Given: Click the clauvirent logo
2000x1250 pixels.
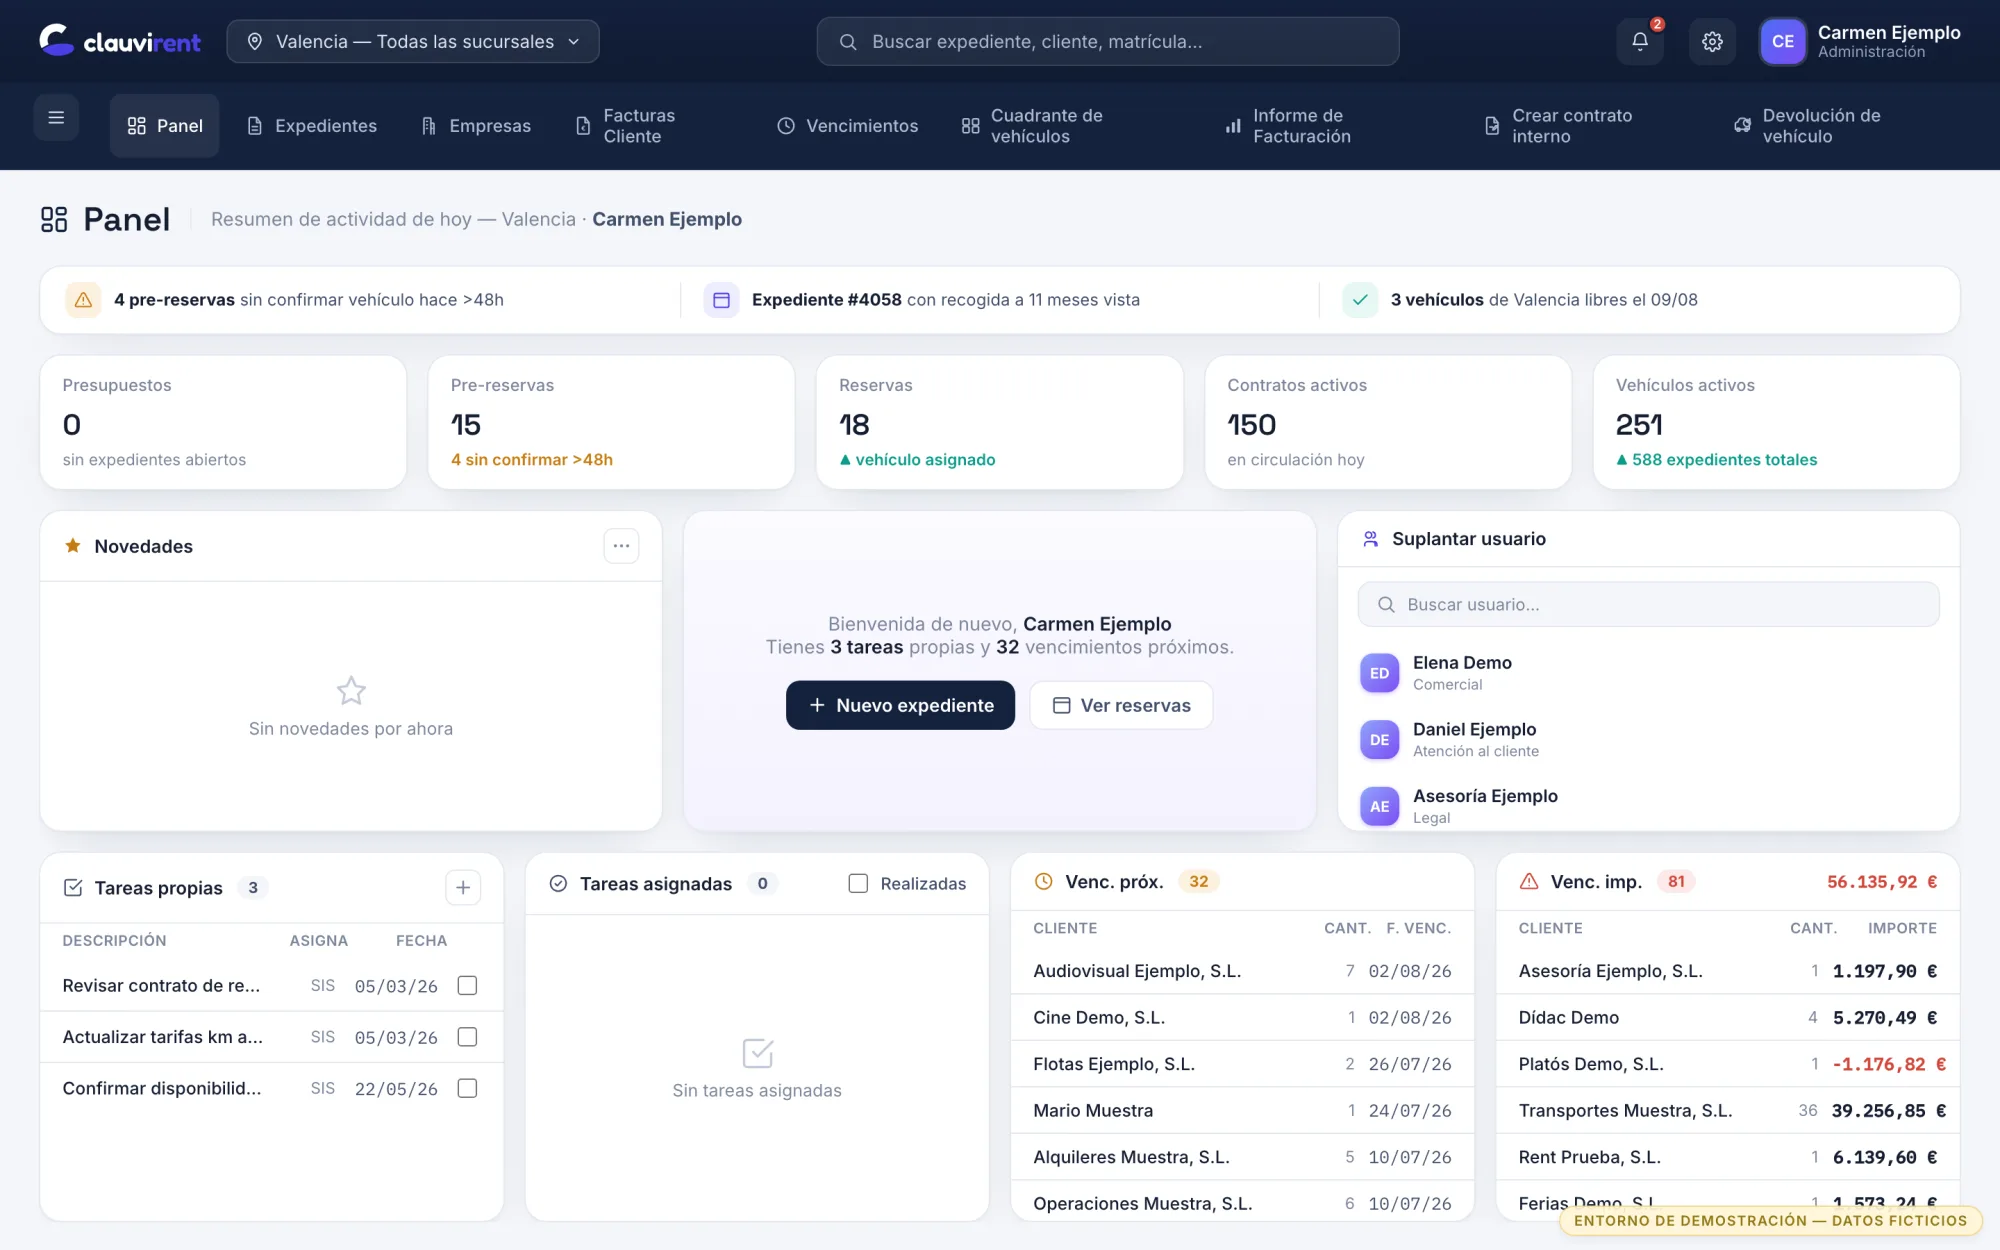Looking at the screenshot, I should (x=120, y=41).
